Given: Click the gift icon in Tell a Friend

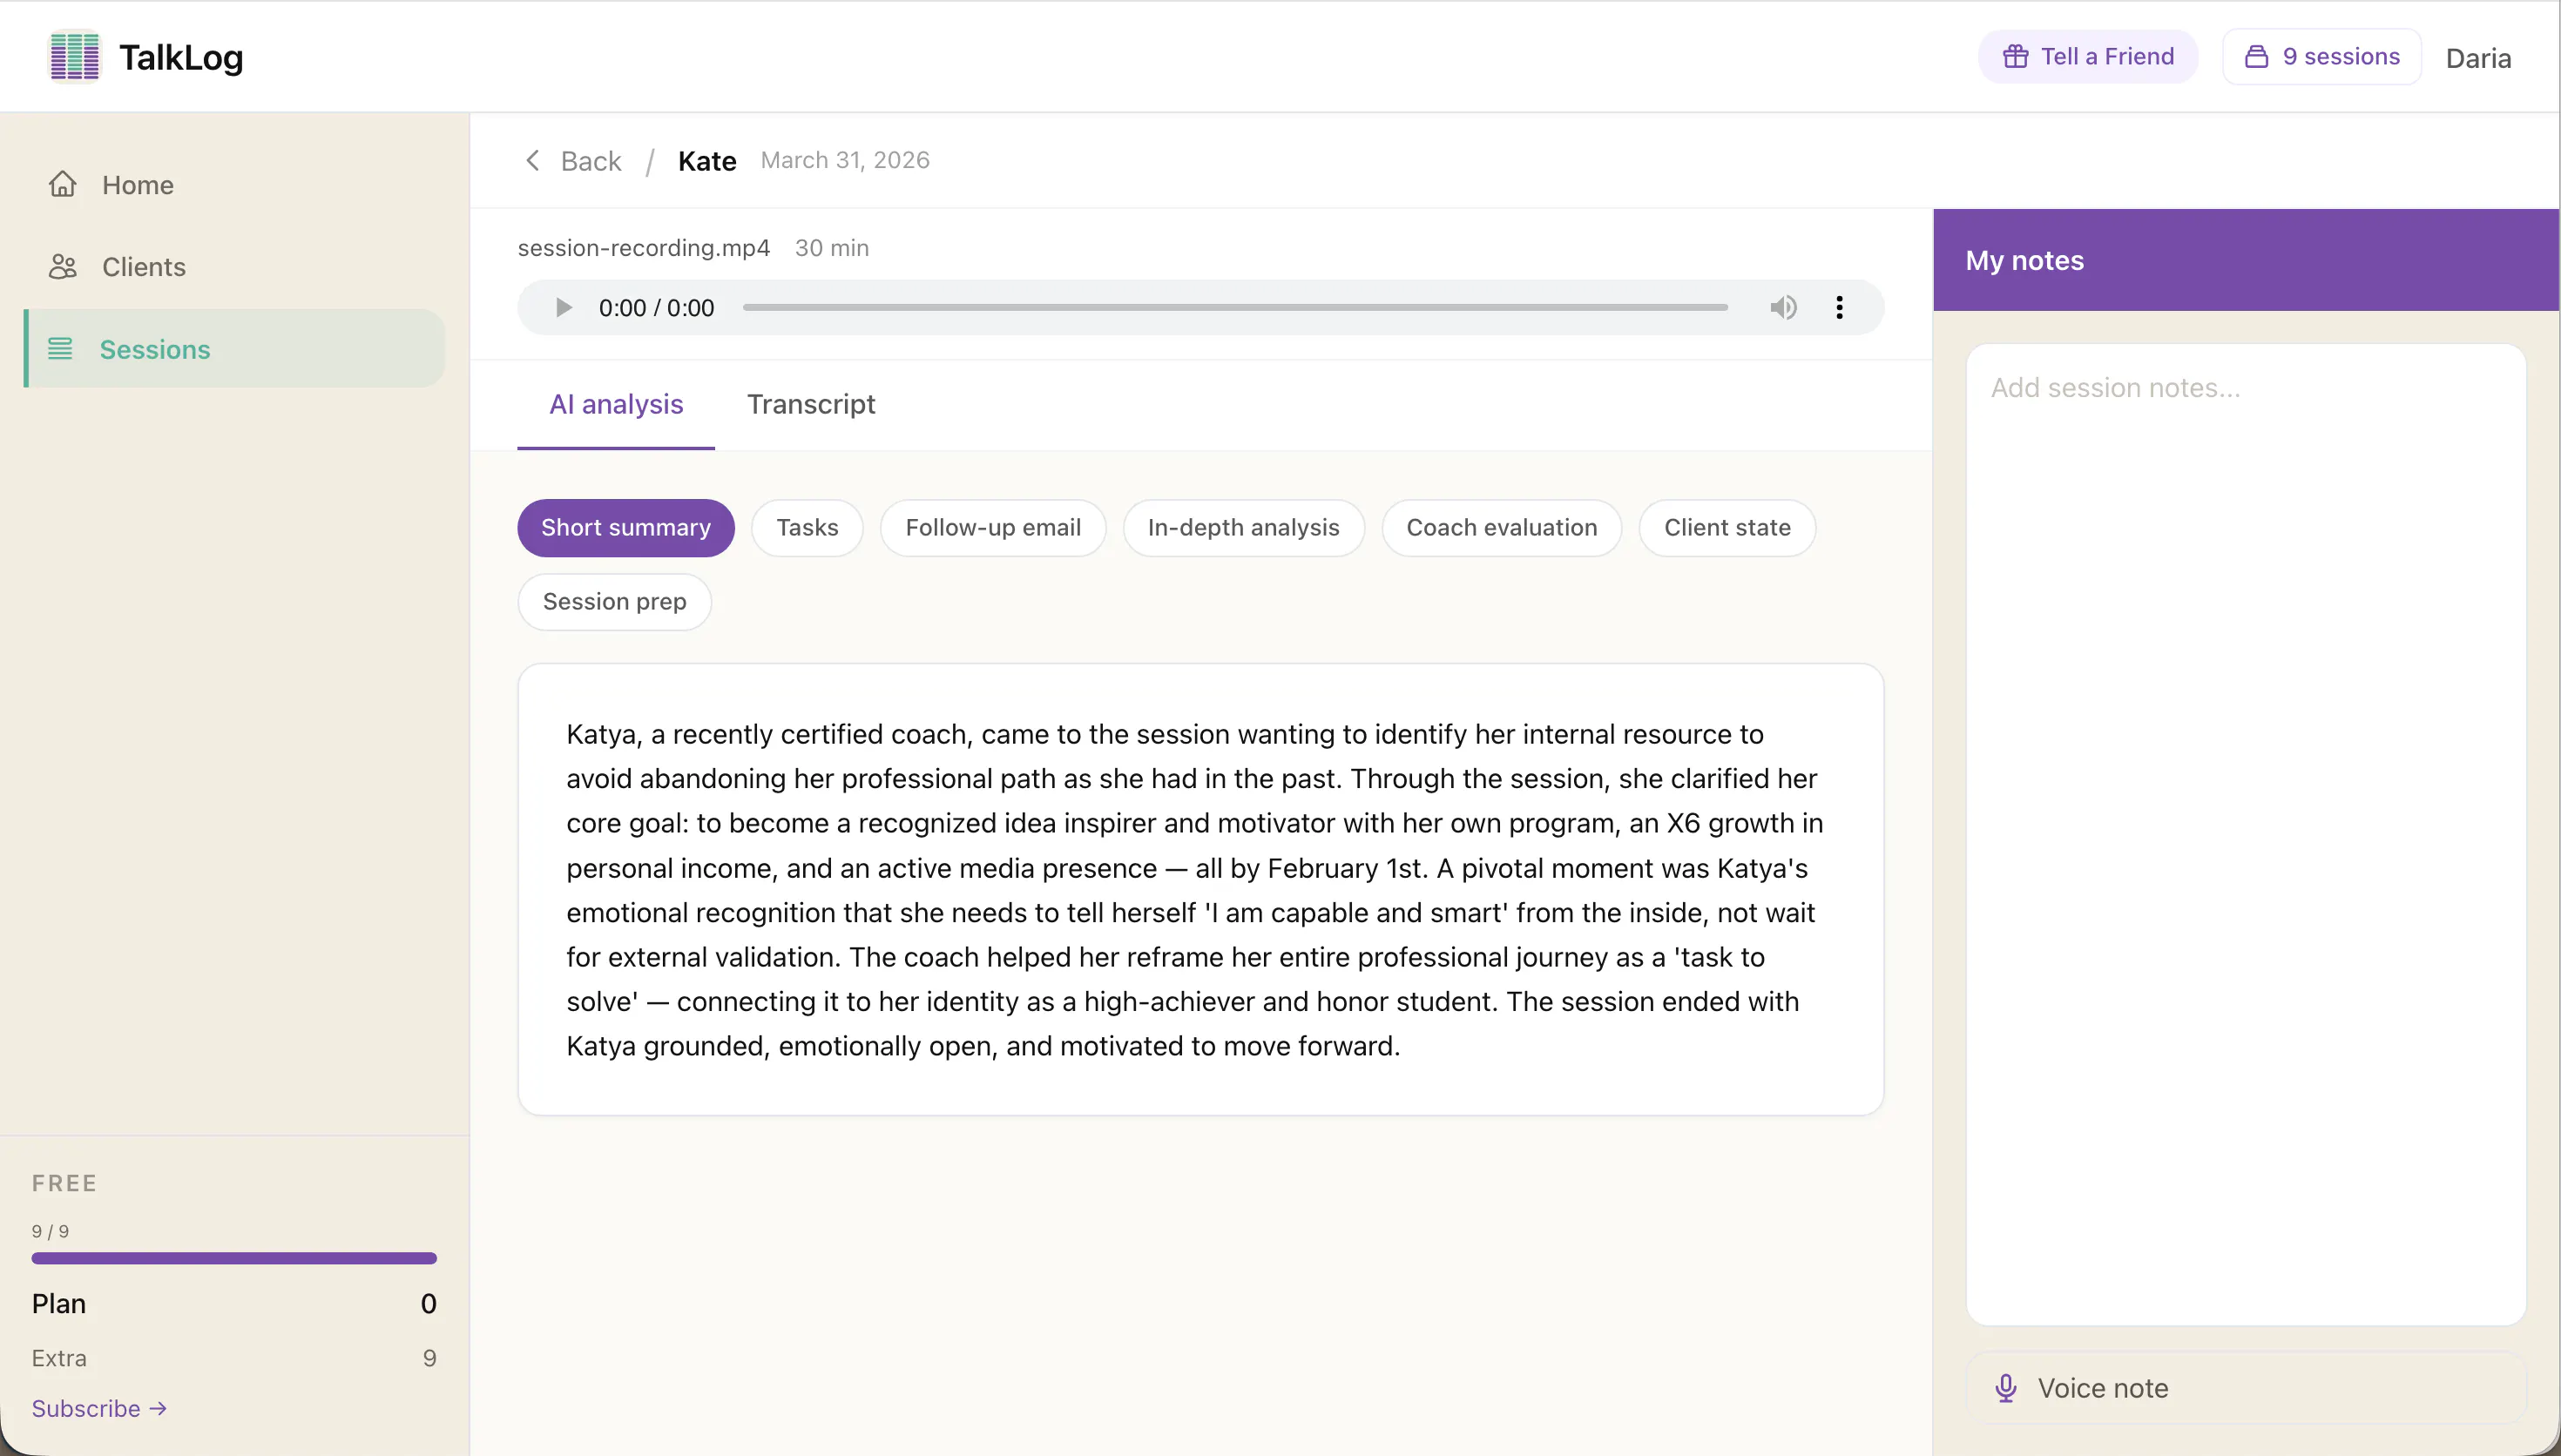Looking at the screenshot, I should point(2015,57).
